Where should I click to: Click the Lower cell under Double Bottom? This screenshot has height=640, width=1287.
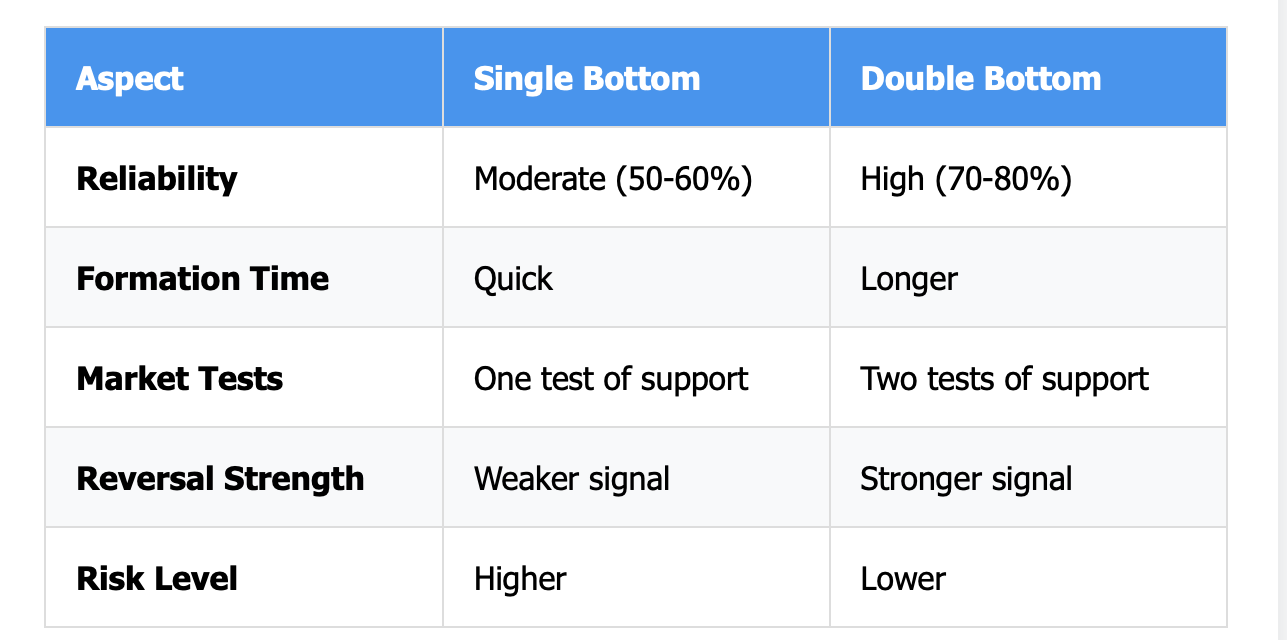[1028, 578]
